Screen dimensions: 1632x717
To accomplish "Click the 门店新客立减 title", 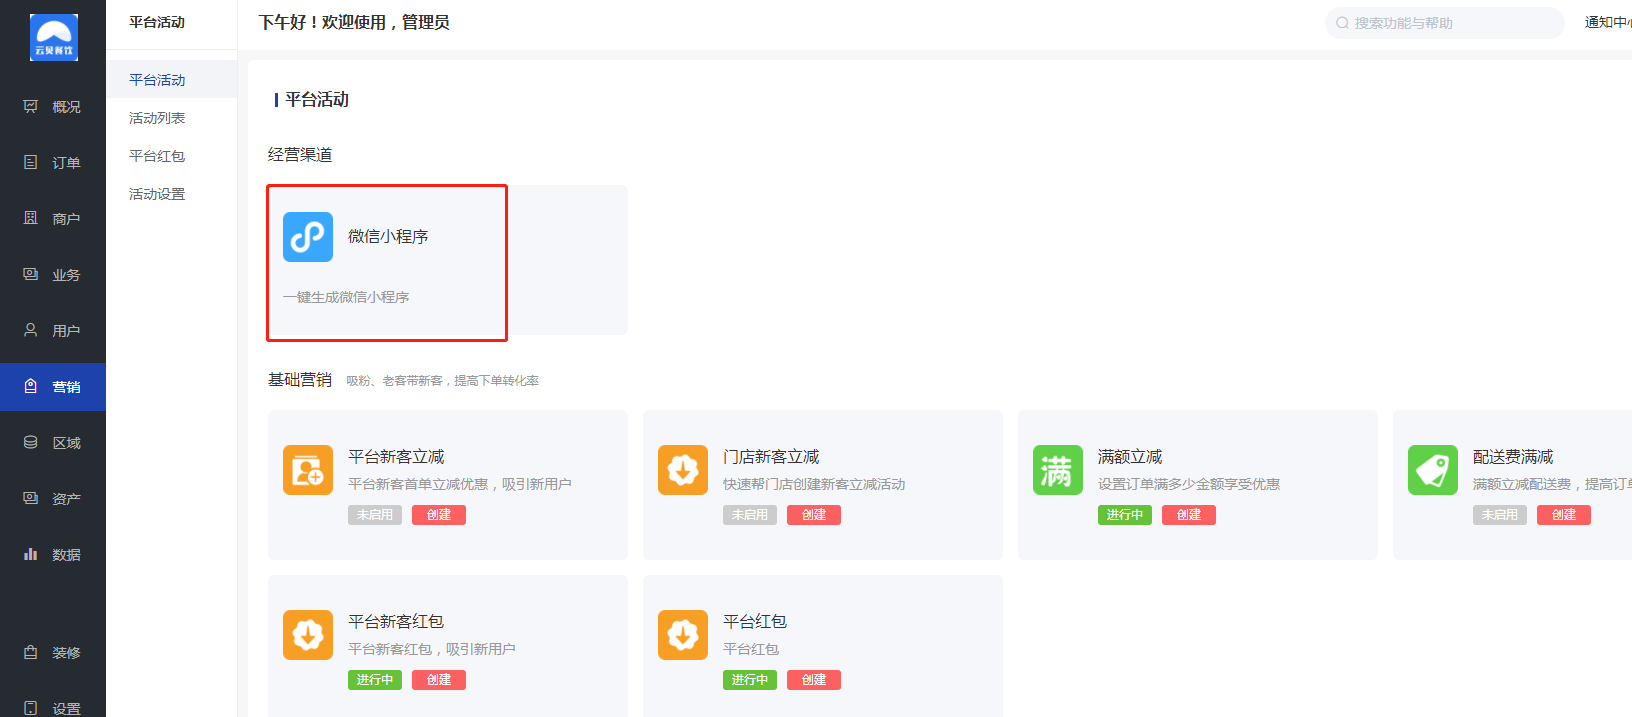I will (771, 457).
